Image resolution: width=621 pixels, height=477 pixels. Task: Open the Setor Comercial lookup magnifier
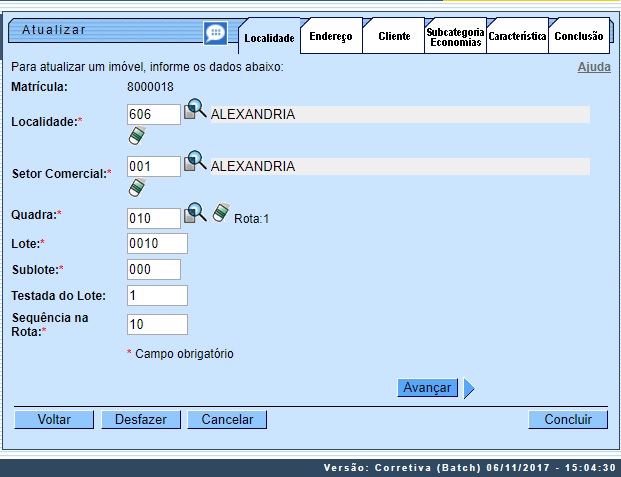click(195, 162)
